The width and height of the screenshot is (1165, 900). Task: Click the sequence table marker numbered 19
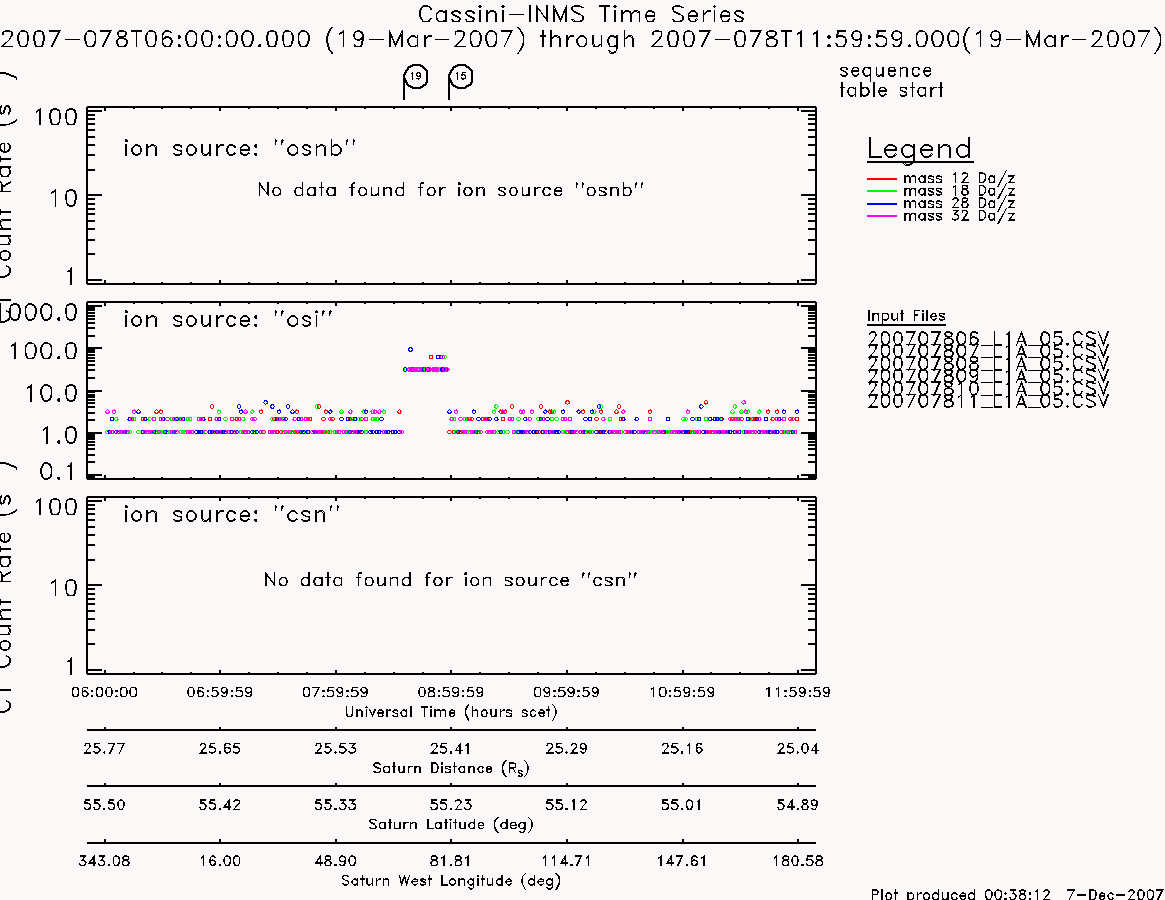click(x=416, y=77)
